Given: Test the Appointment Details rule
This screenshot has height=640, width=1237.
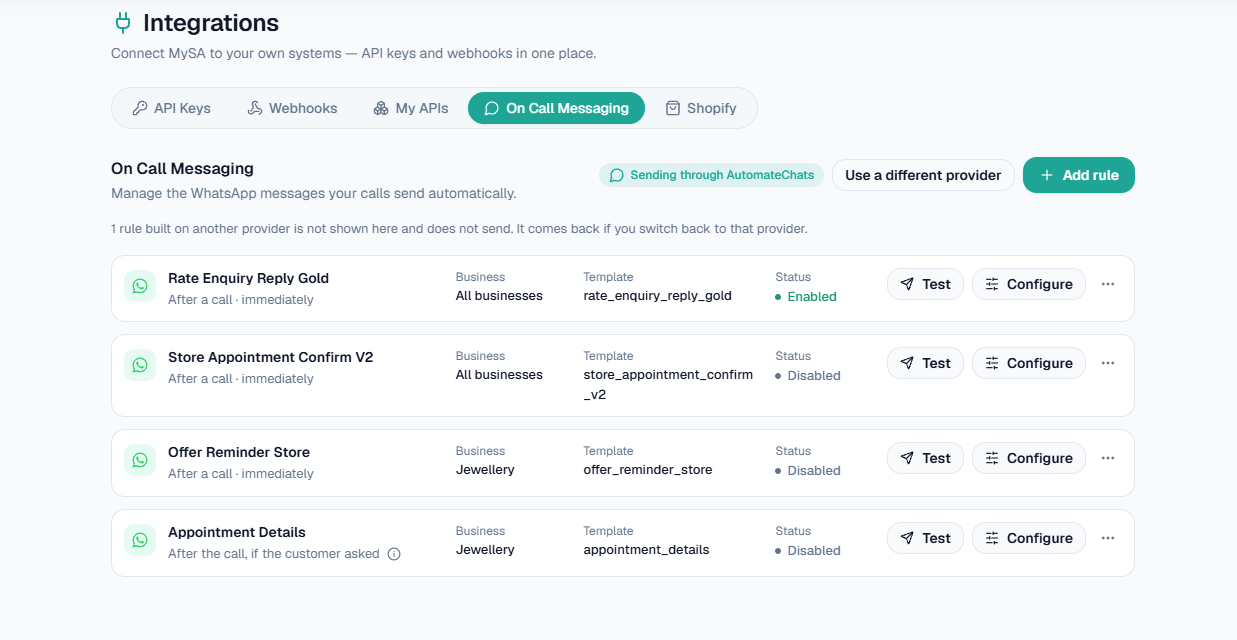Looking at the screenshot, I should click(925, 538).
